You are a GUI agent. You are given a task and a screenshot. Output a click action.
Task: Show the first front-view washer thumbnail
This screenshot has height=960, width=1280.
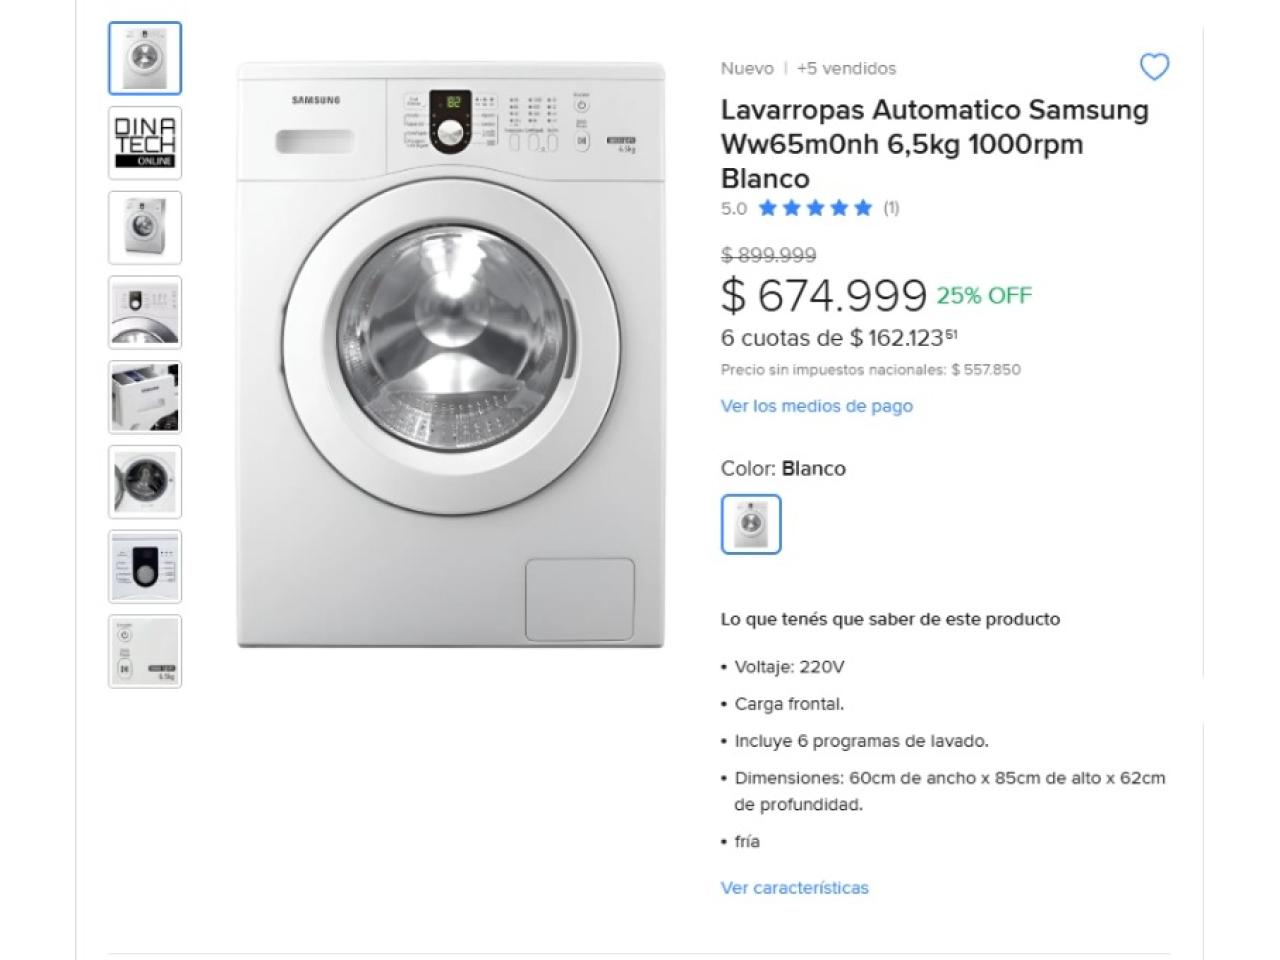pyautogui.click(x=145, y=58)
